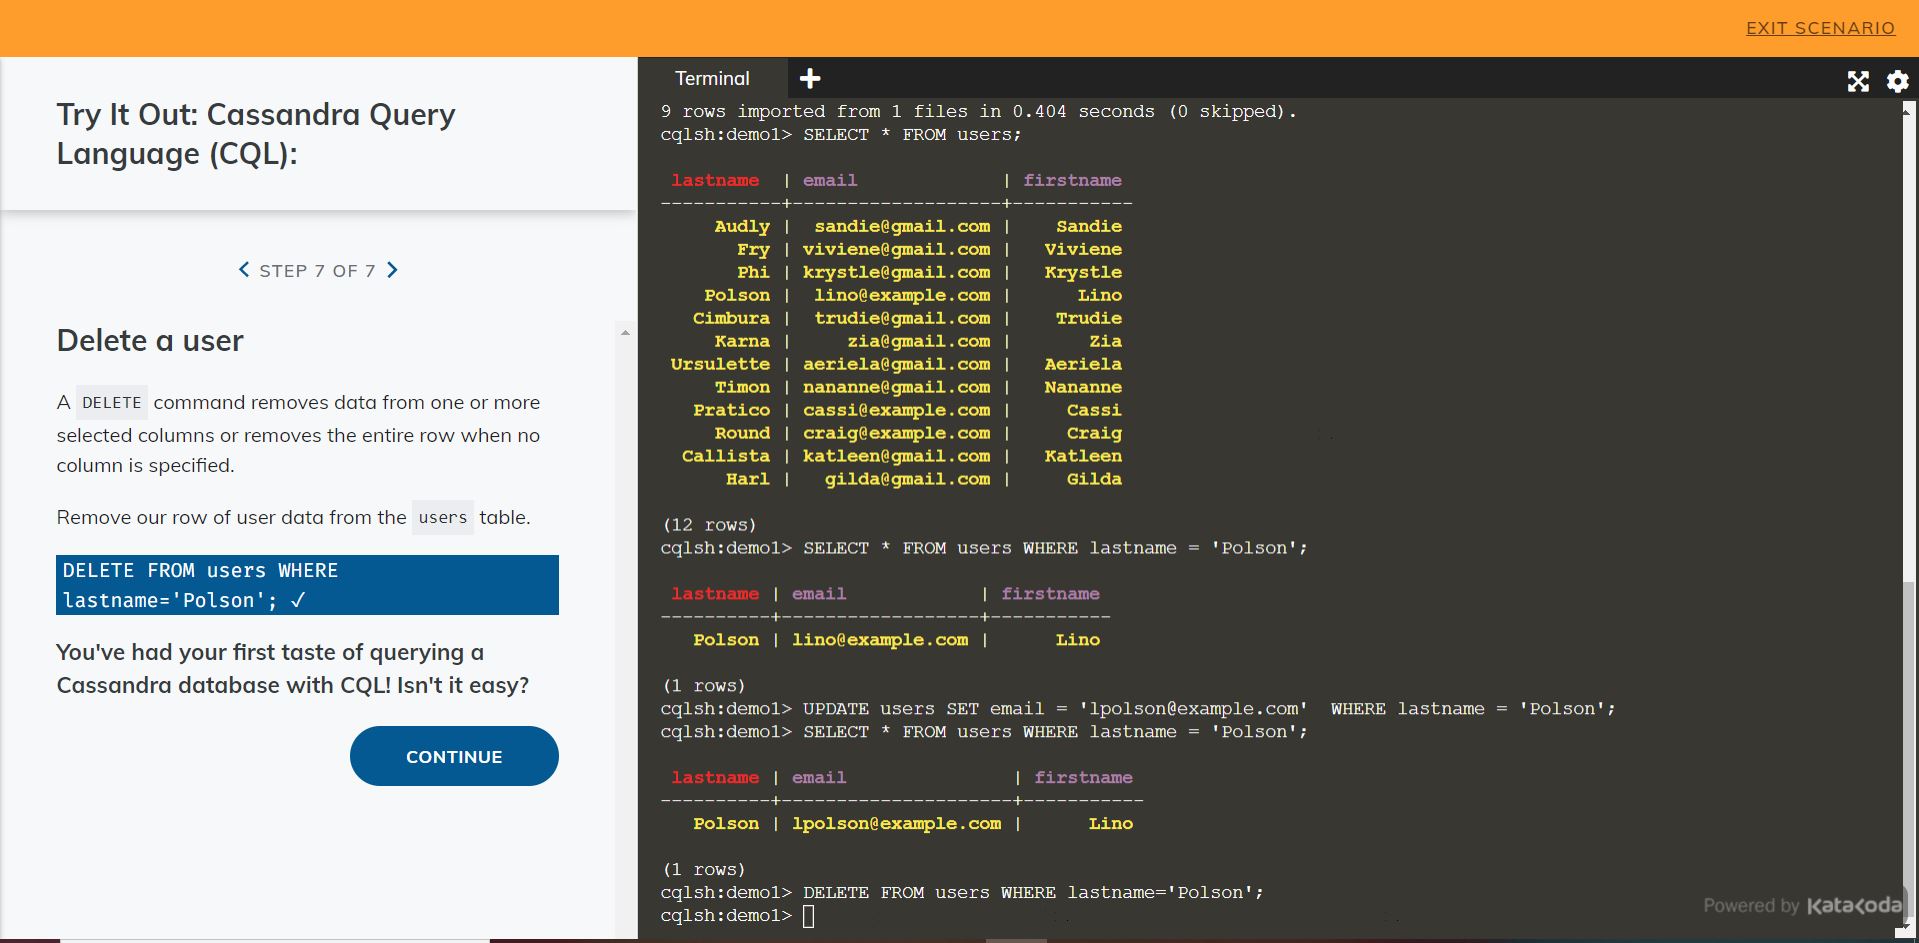Image resolution: width=1919 pixels, height=943 pixels.
Task: Click the Delete a user heading
Action: click(x=148, y=341)
